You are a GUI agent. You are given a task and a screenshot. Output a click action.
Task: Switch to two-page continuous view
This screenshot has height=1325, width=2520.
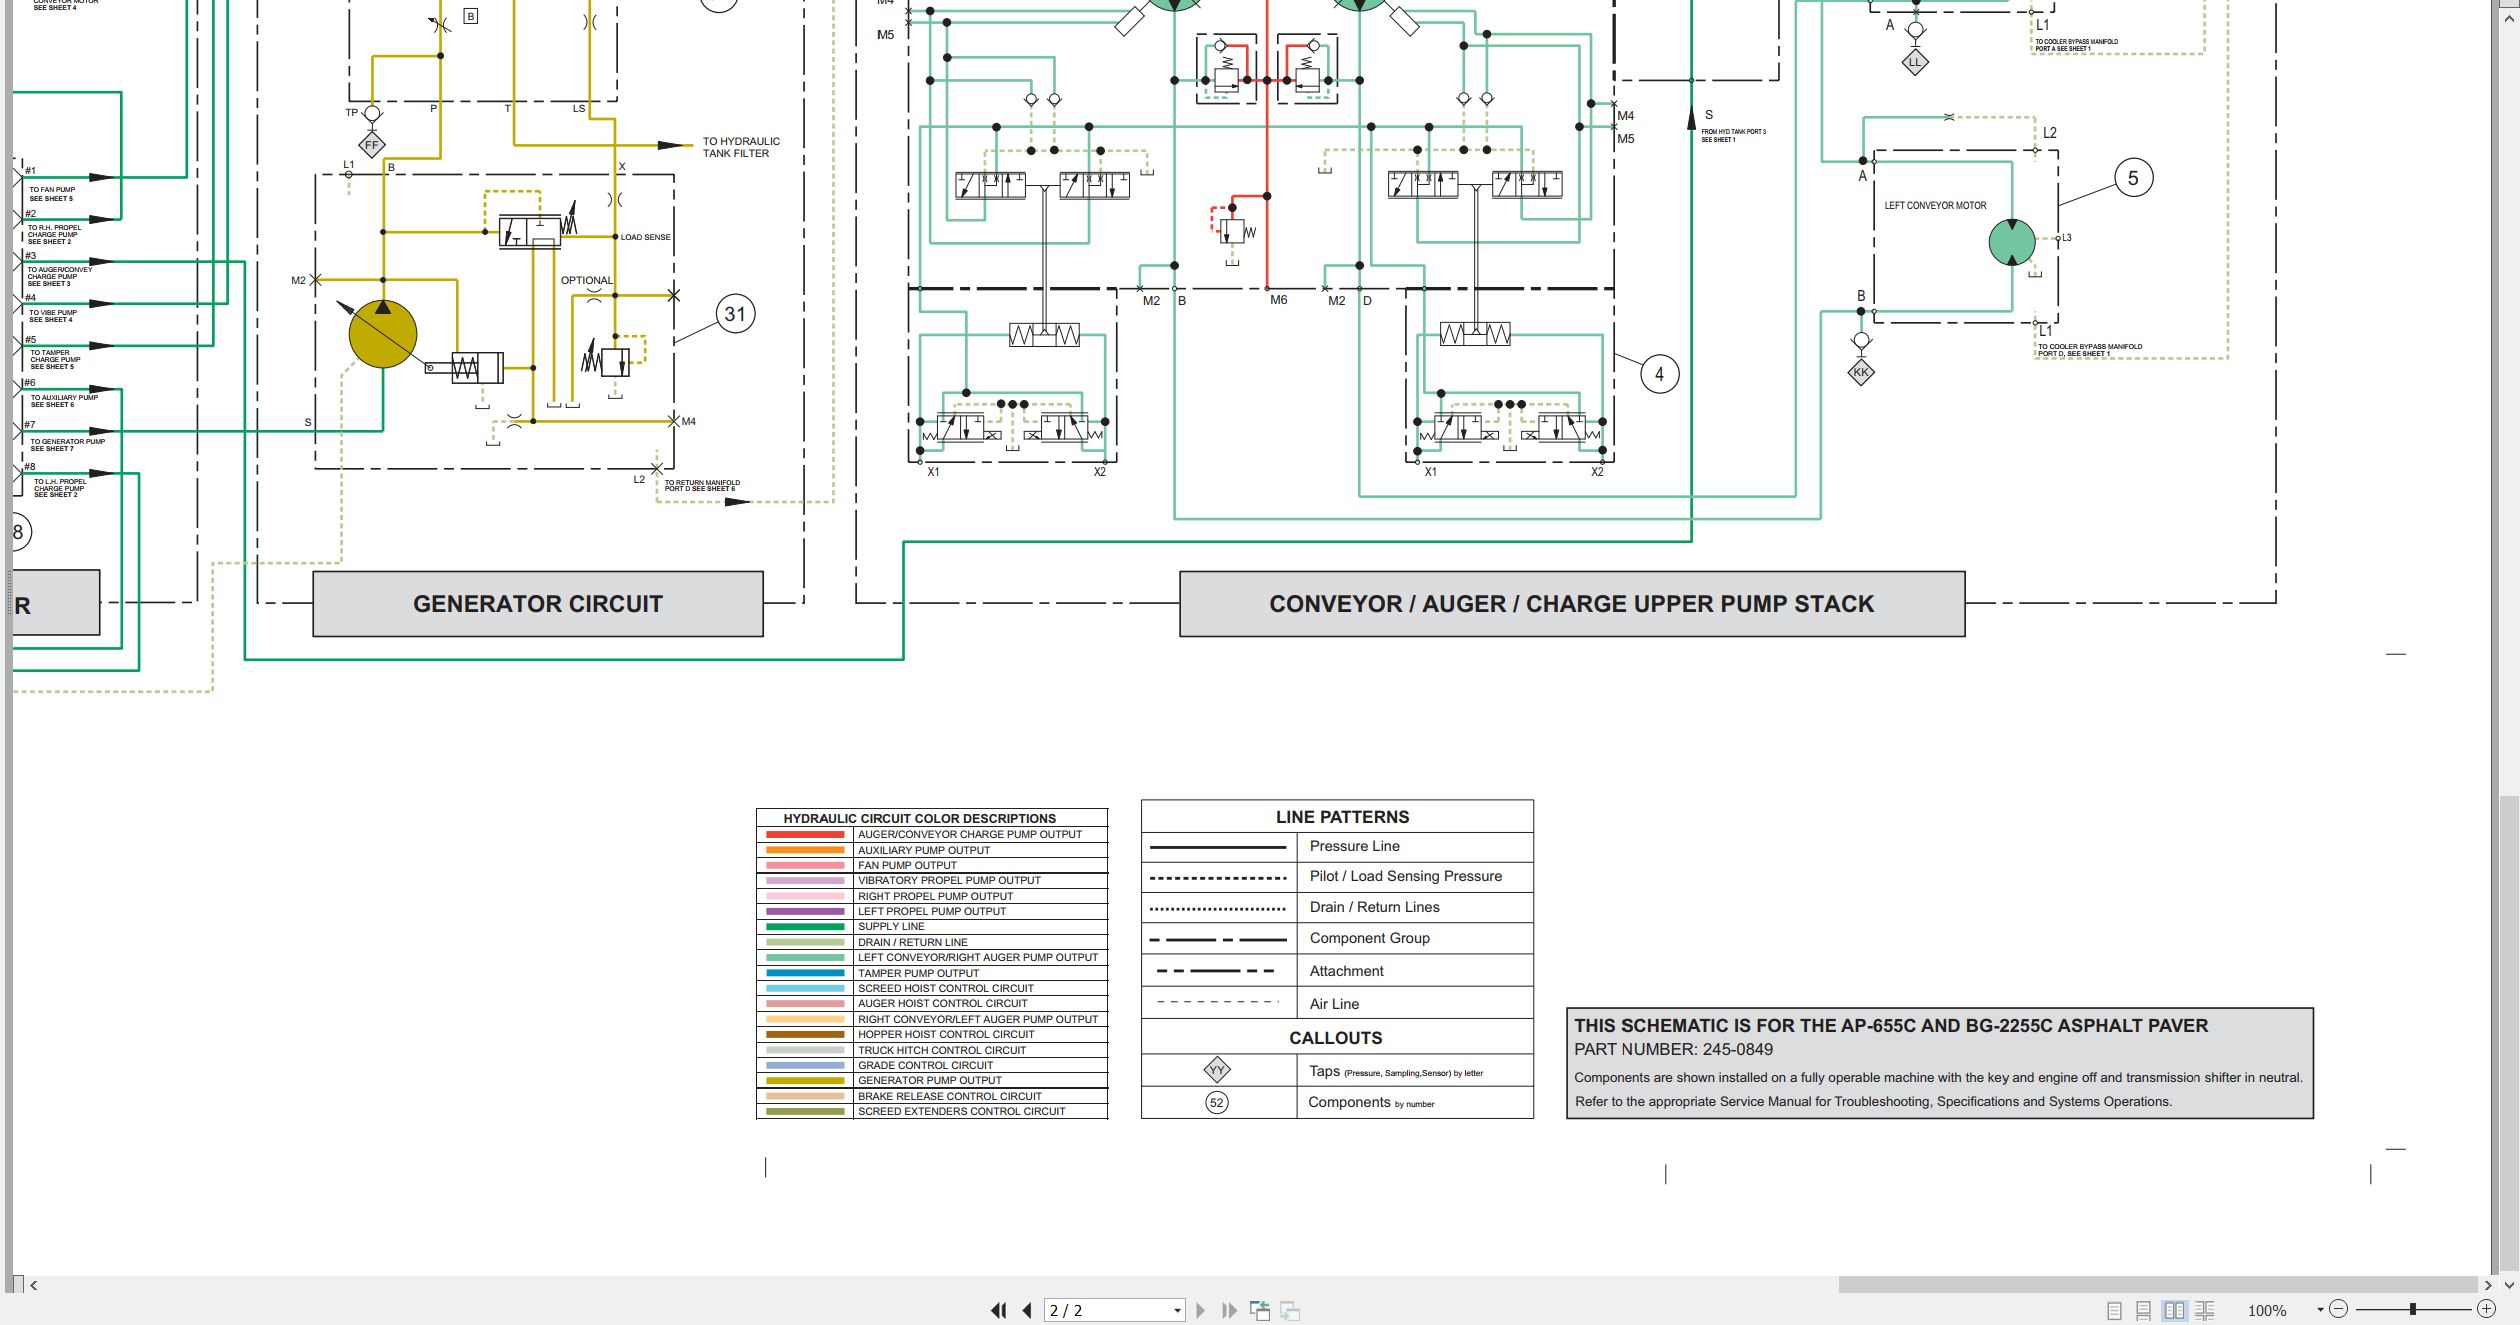(2204, 1310)
